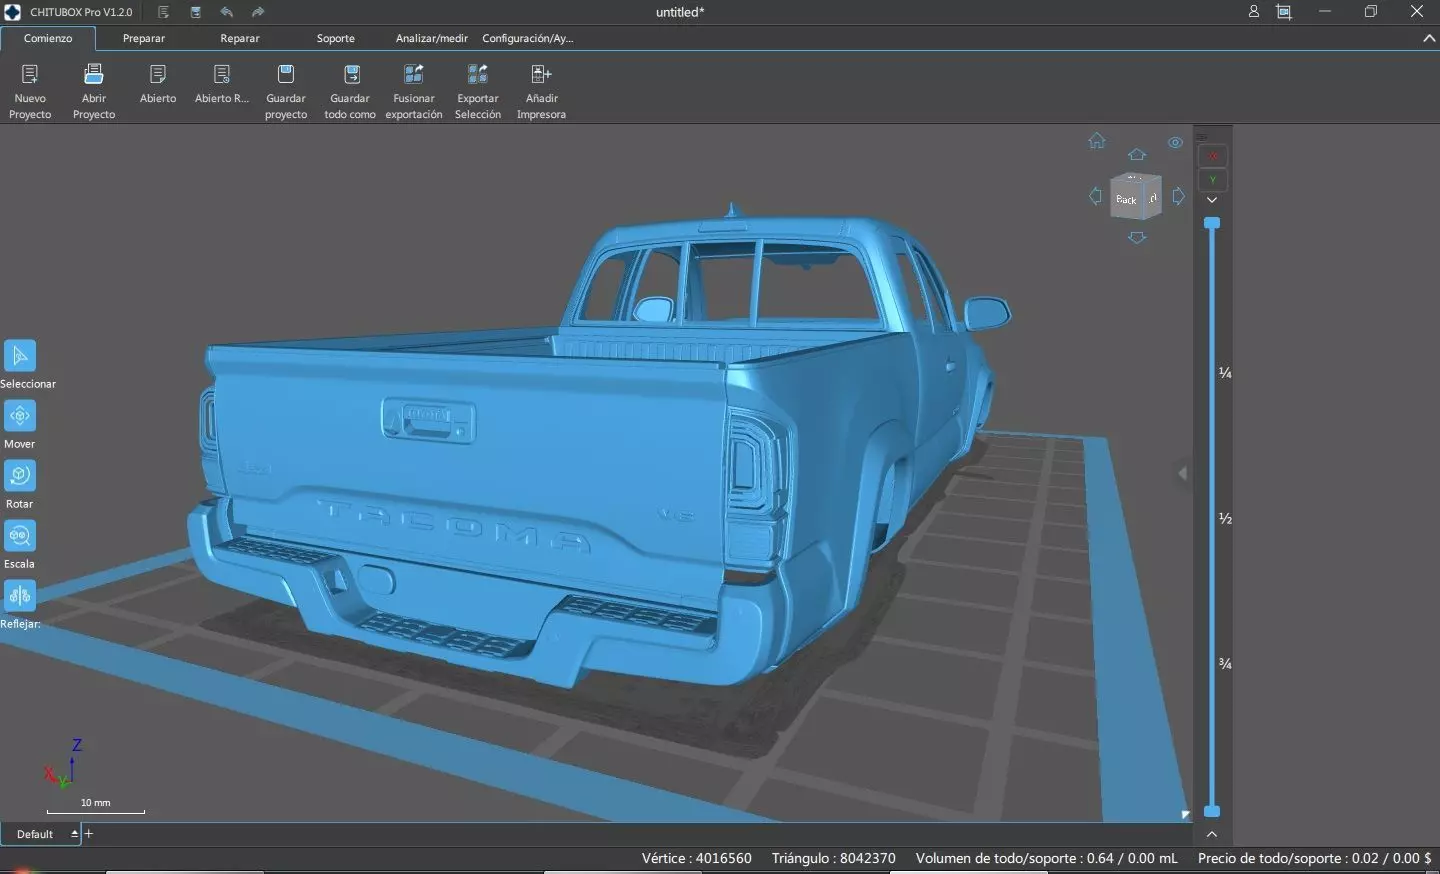The image size is (1440, 874).
Task: Switch to the Configuración/Ay... tab
Action: point(528,38)
